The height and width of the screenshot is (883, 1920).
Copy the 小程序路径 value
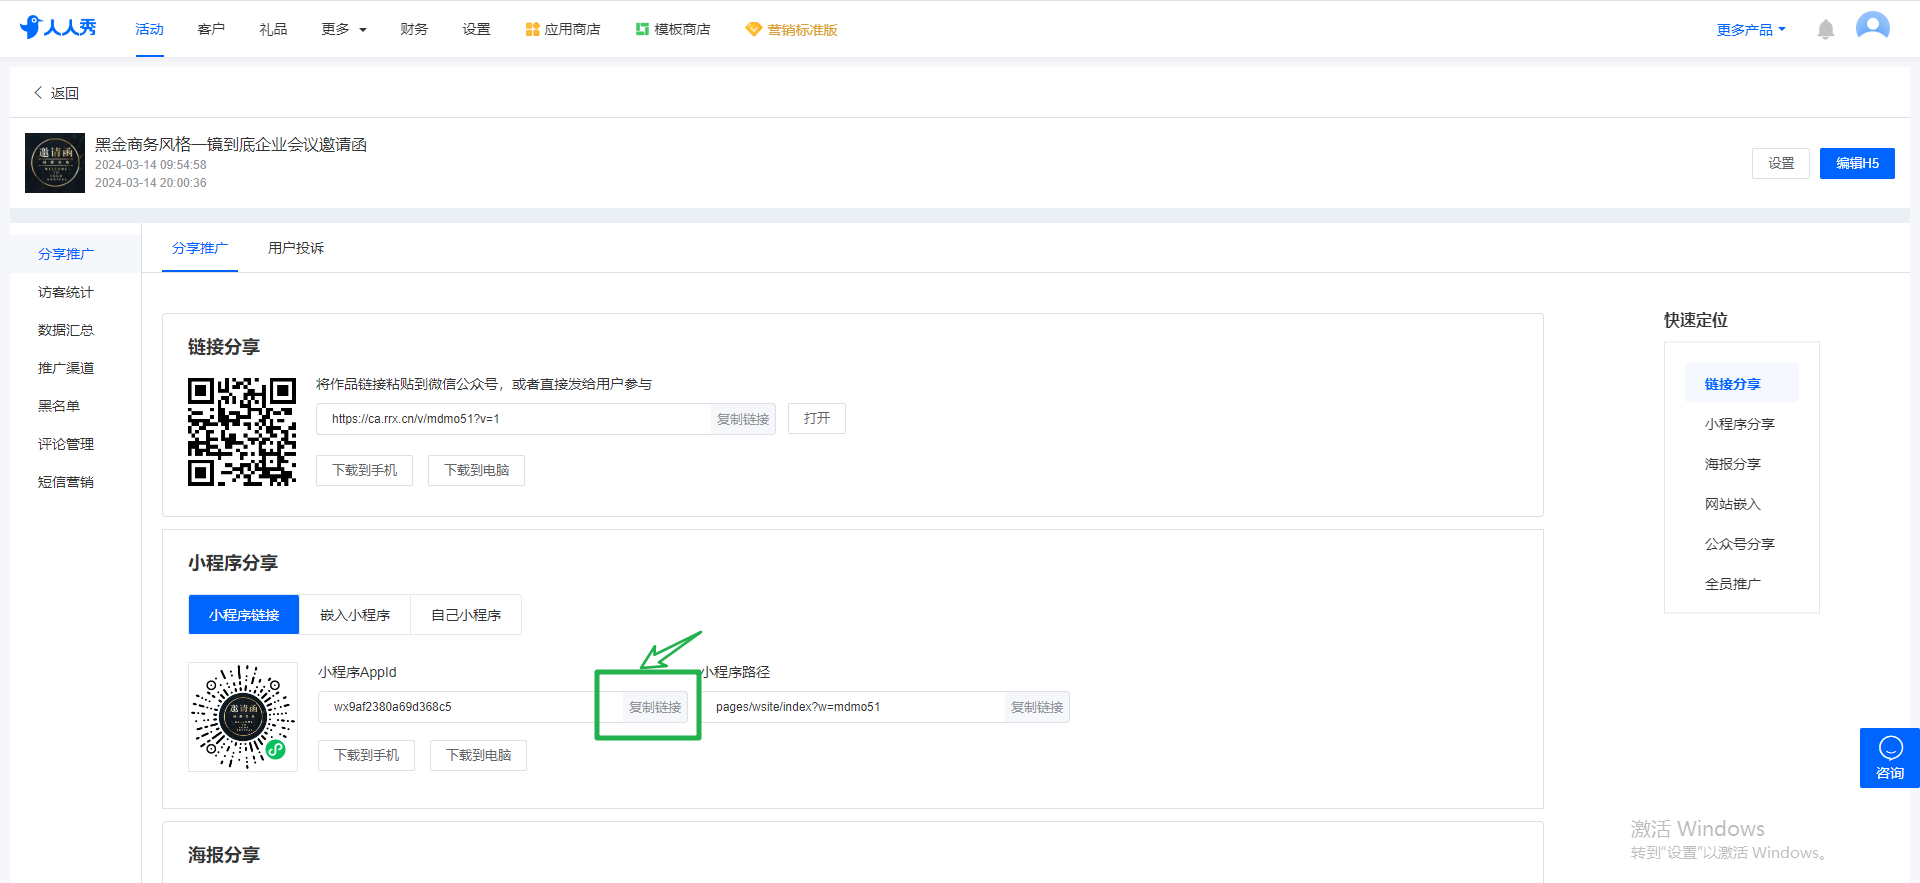pos(1037,707)
